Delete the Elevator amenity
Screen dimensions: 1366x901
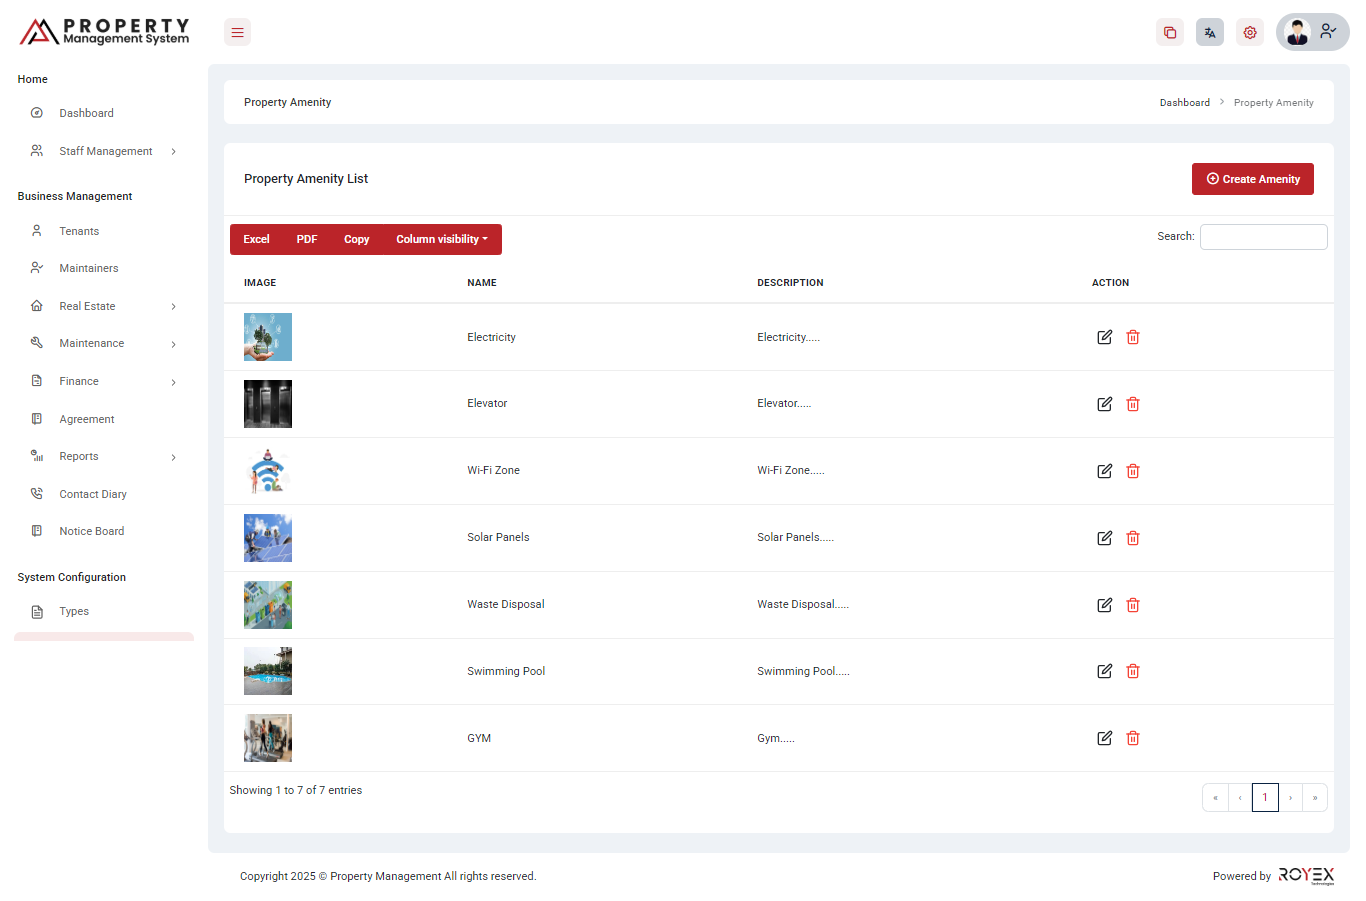pos(1133,404)
